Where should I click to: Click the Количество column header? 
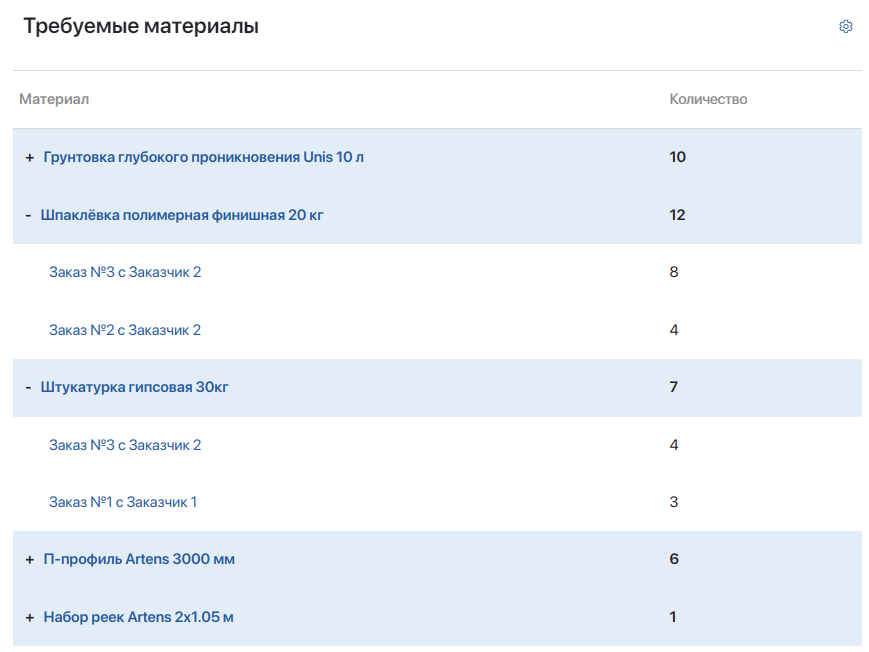[x=708, y=100]
